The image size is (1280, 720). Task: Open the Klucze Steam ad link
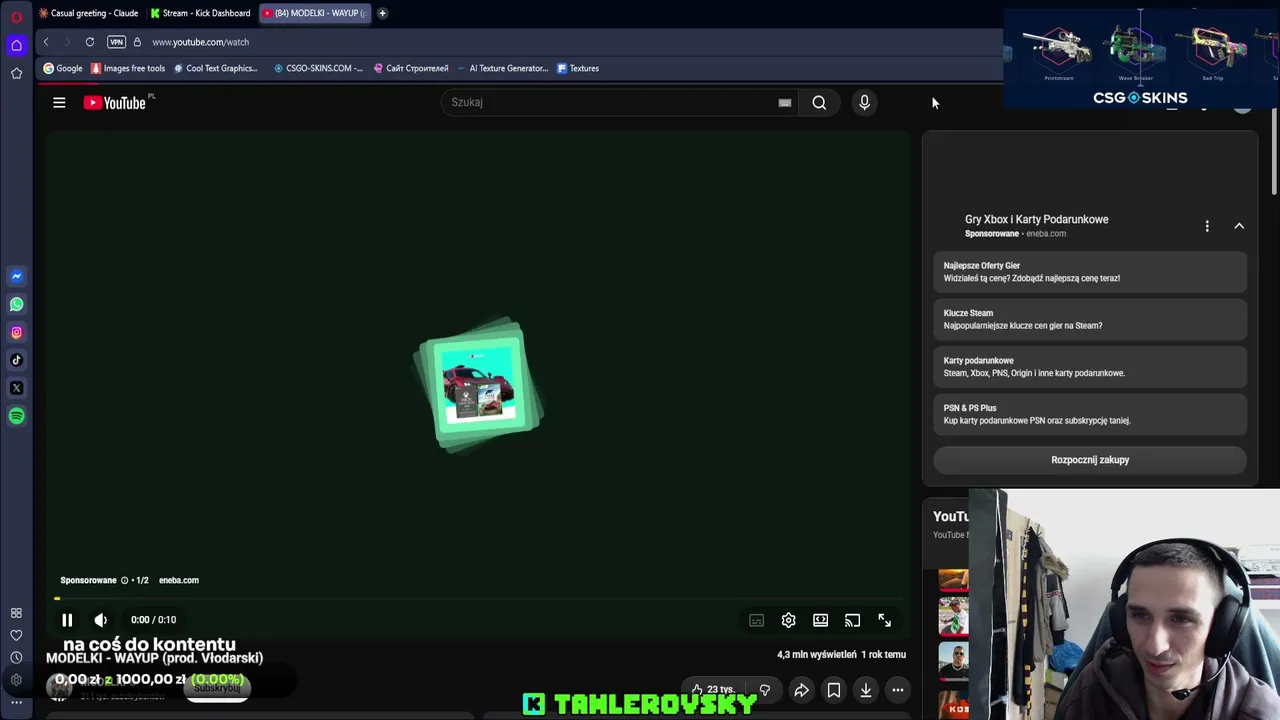click(x=1090, y=319)
